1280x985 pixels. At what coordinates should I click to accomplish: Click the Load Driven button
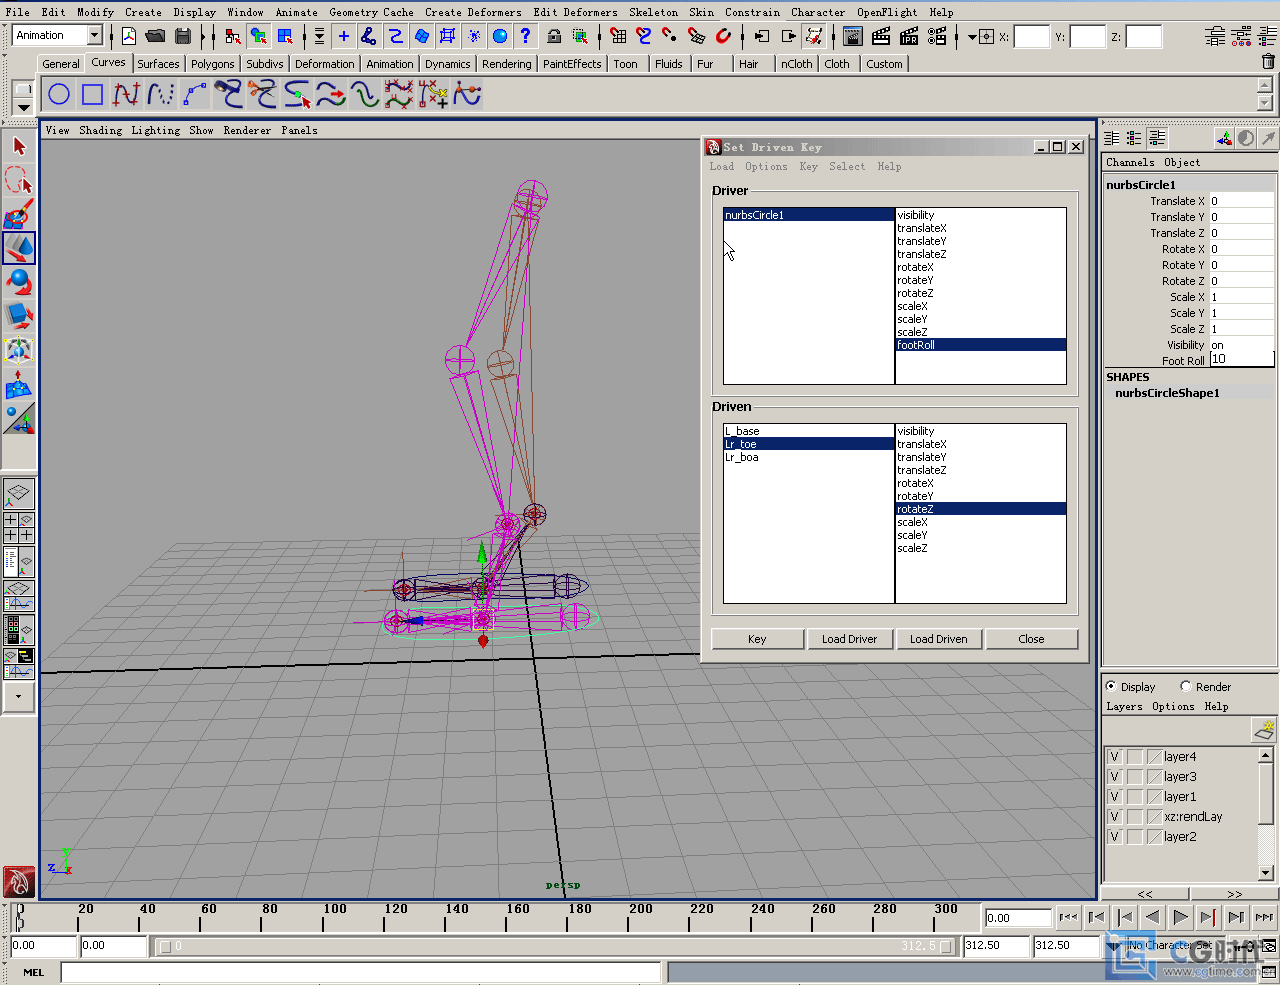[938, 639]
